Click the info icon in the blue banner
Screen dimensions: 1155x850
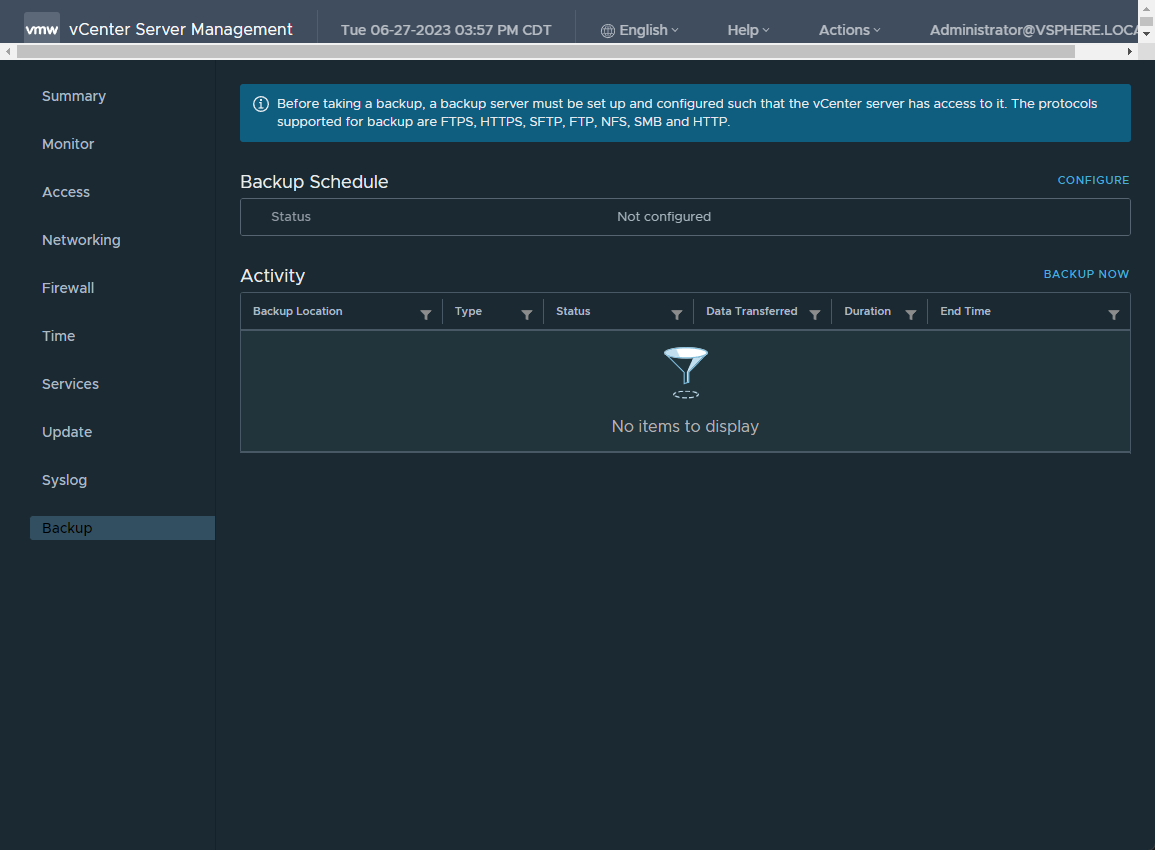[261, 104]
